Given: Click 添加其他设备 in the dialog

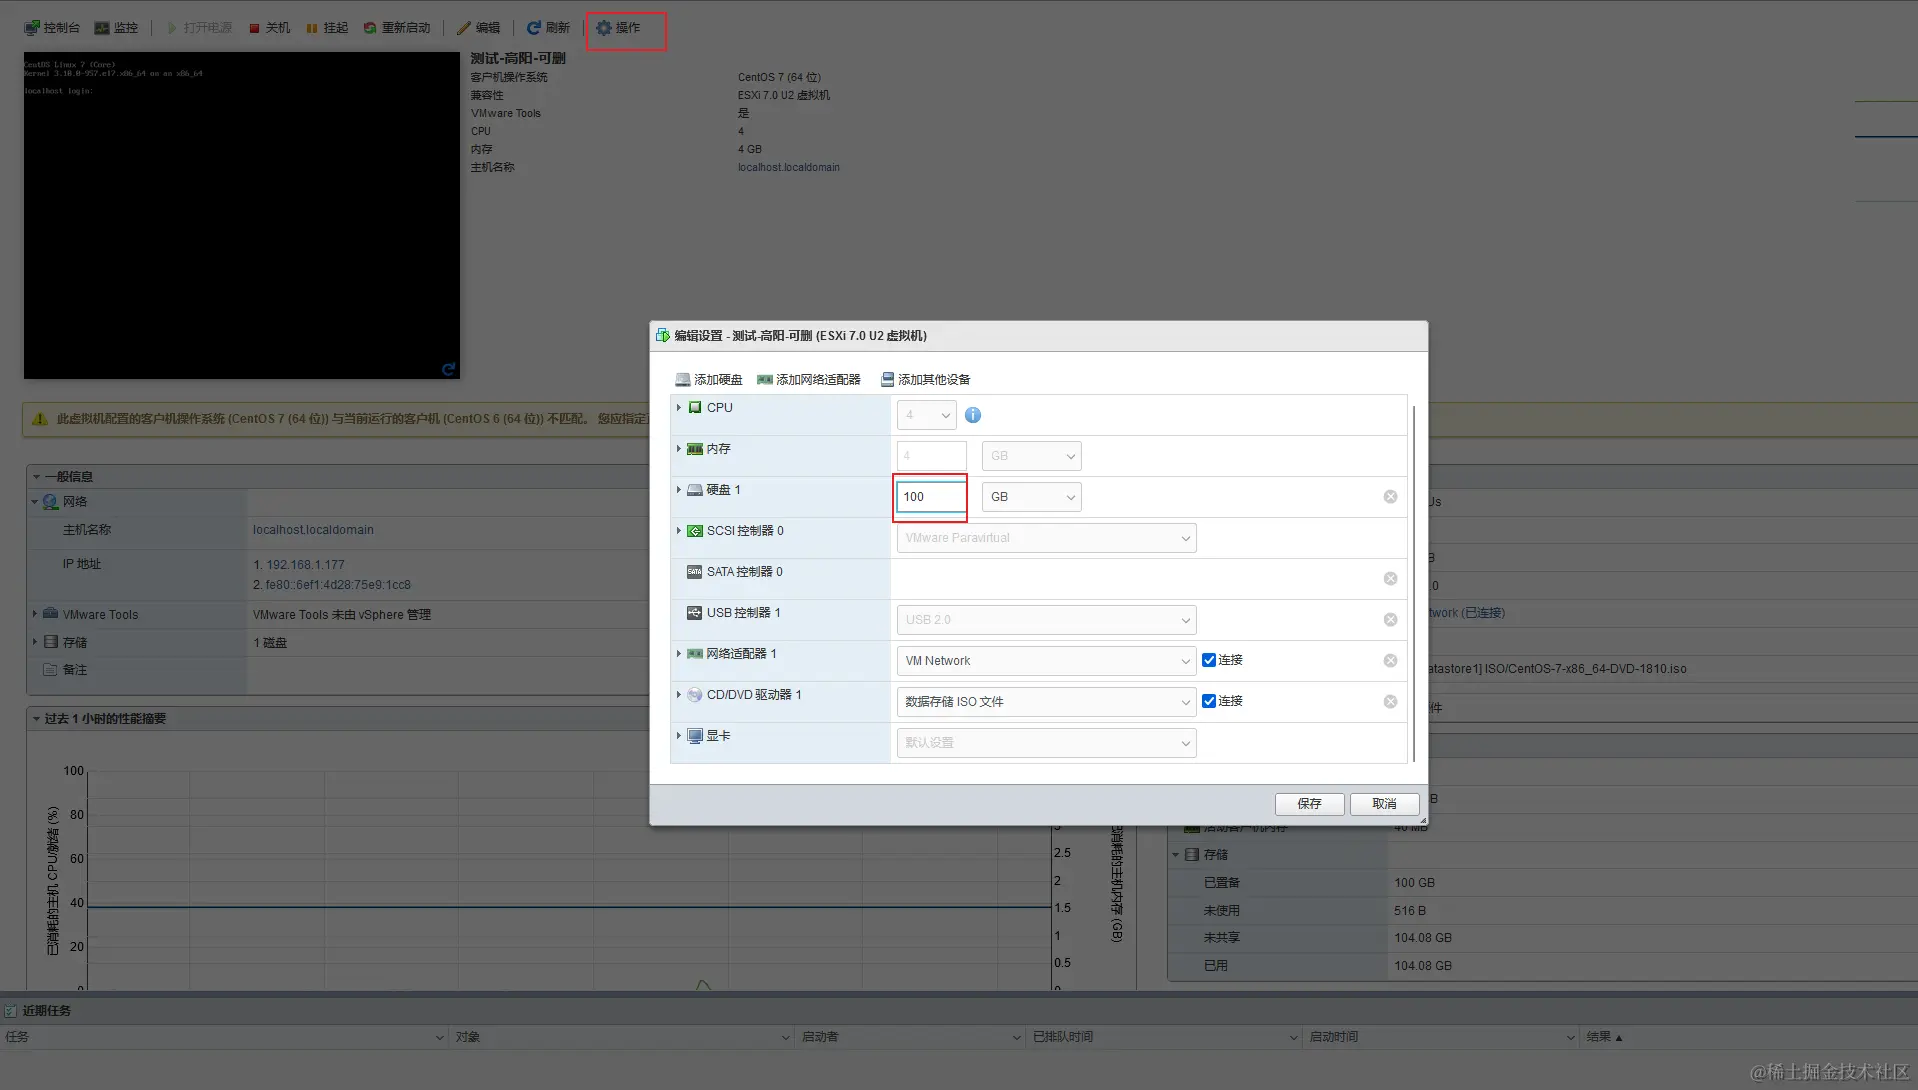Looking at the screenshot, I should point(925,380).
